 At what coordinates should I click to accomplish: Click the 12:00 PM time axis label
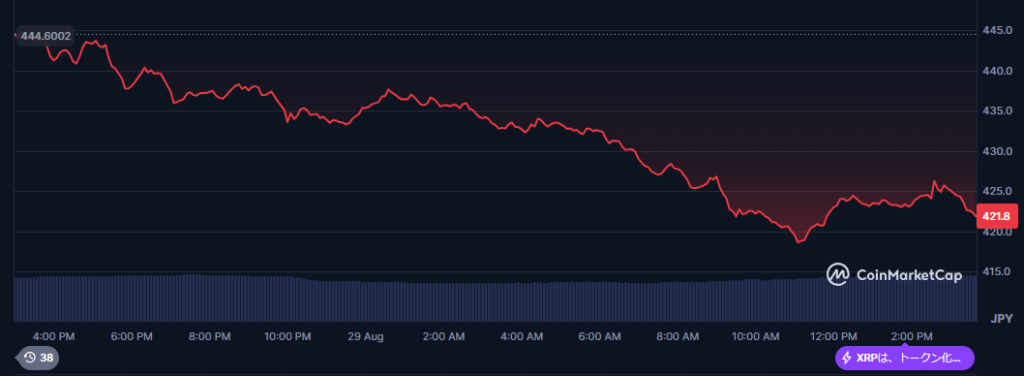pos(833,337)
